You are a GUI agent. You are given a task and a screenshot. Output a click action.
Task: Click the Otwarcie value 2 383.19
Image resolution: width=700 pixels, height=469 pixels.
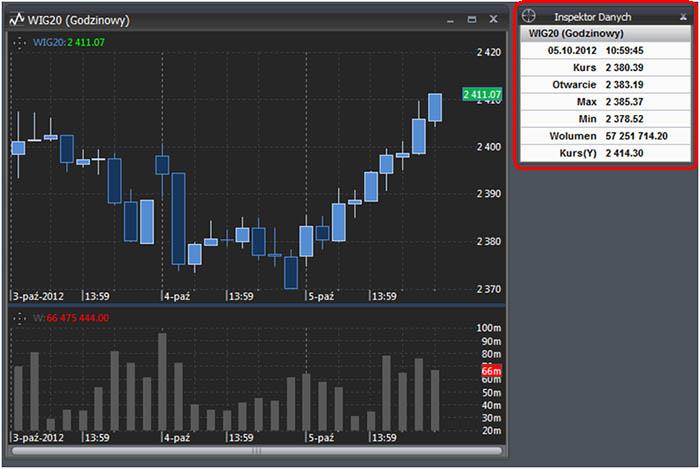(x=624, y=85)
